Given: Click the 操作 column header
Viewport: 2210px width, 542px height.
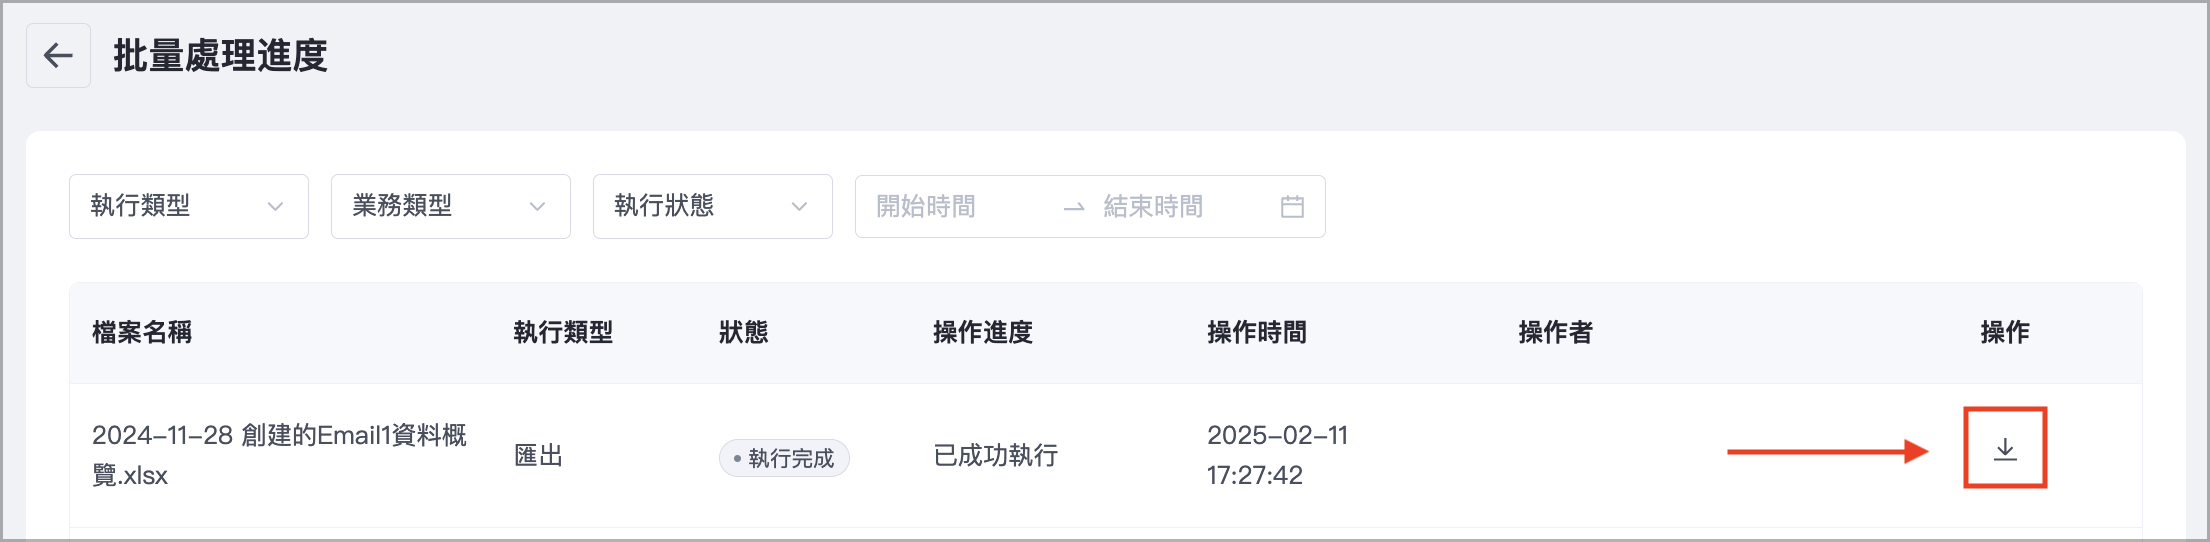Looking at the screenshot, I should 2004,333.
